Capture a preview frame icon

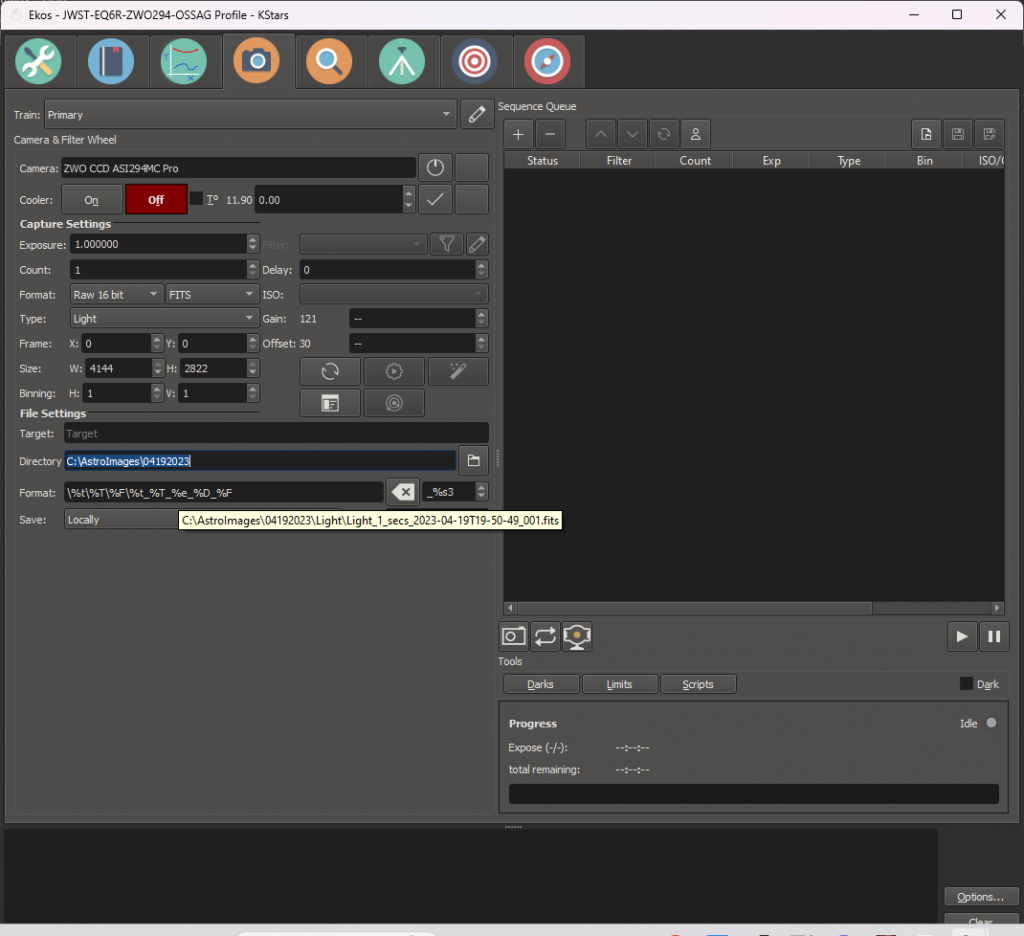coord(513,636)
